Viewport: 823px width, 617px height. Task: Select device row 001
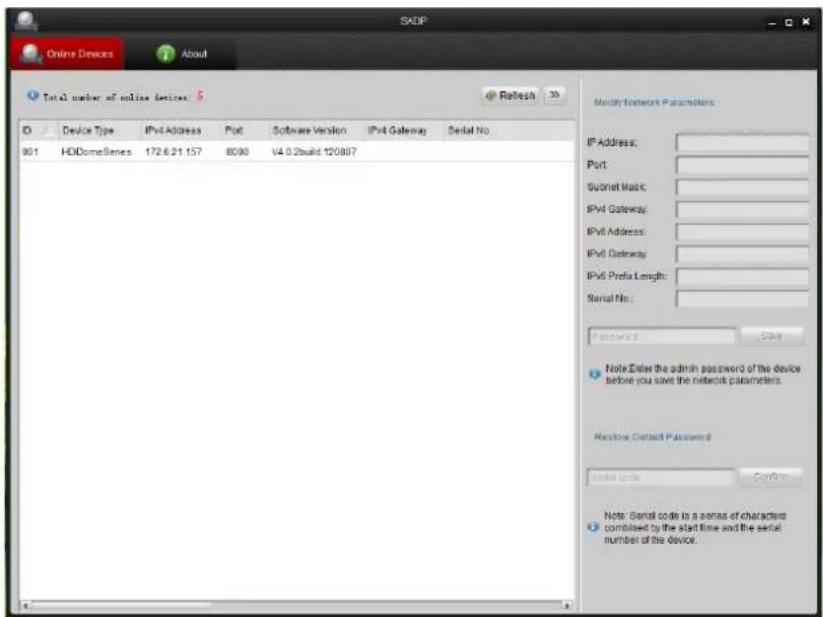click(297, 152)
